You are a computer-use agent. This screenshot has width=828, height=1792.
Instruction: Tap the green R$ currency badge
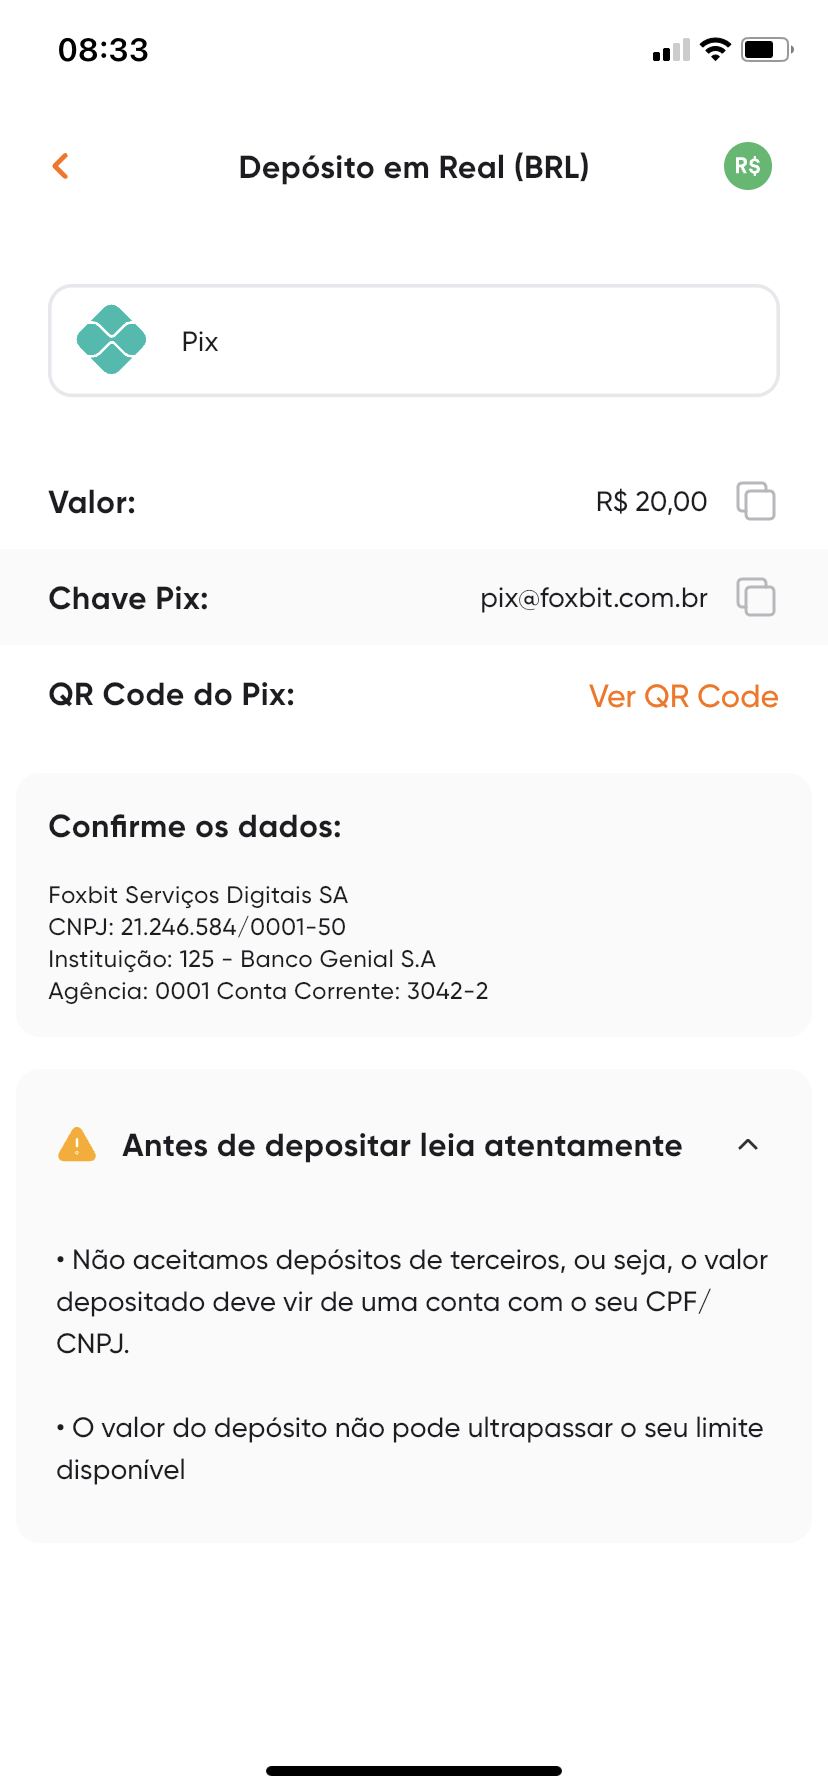[748, 166]
